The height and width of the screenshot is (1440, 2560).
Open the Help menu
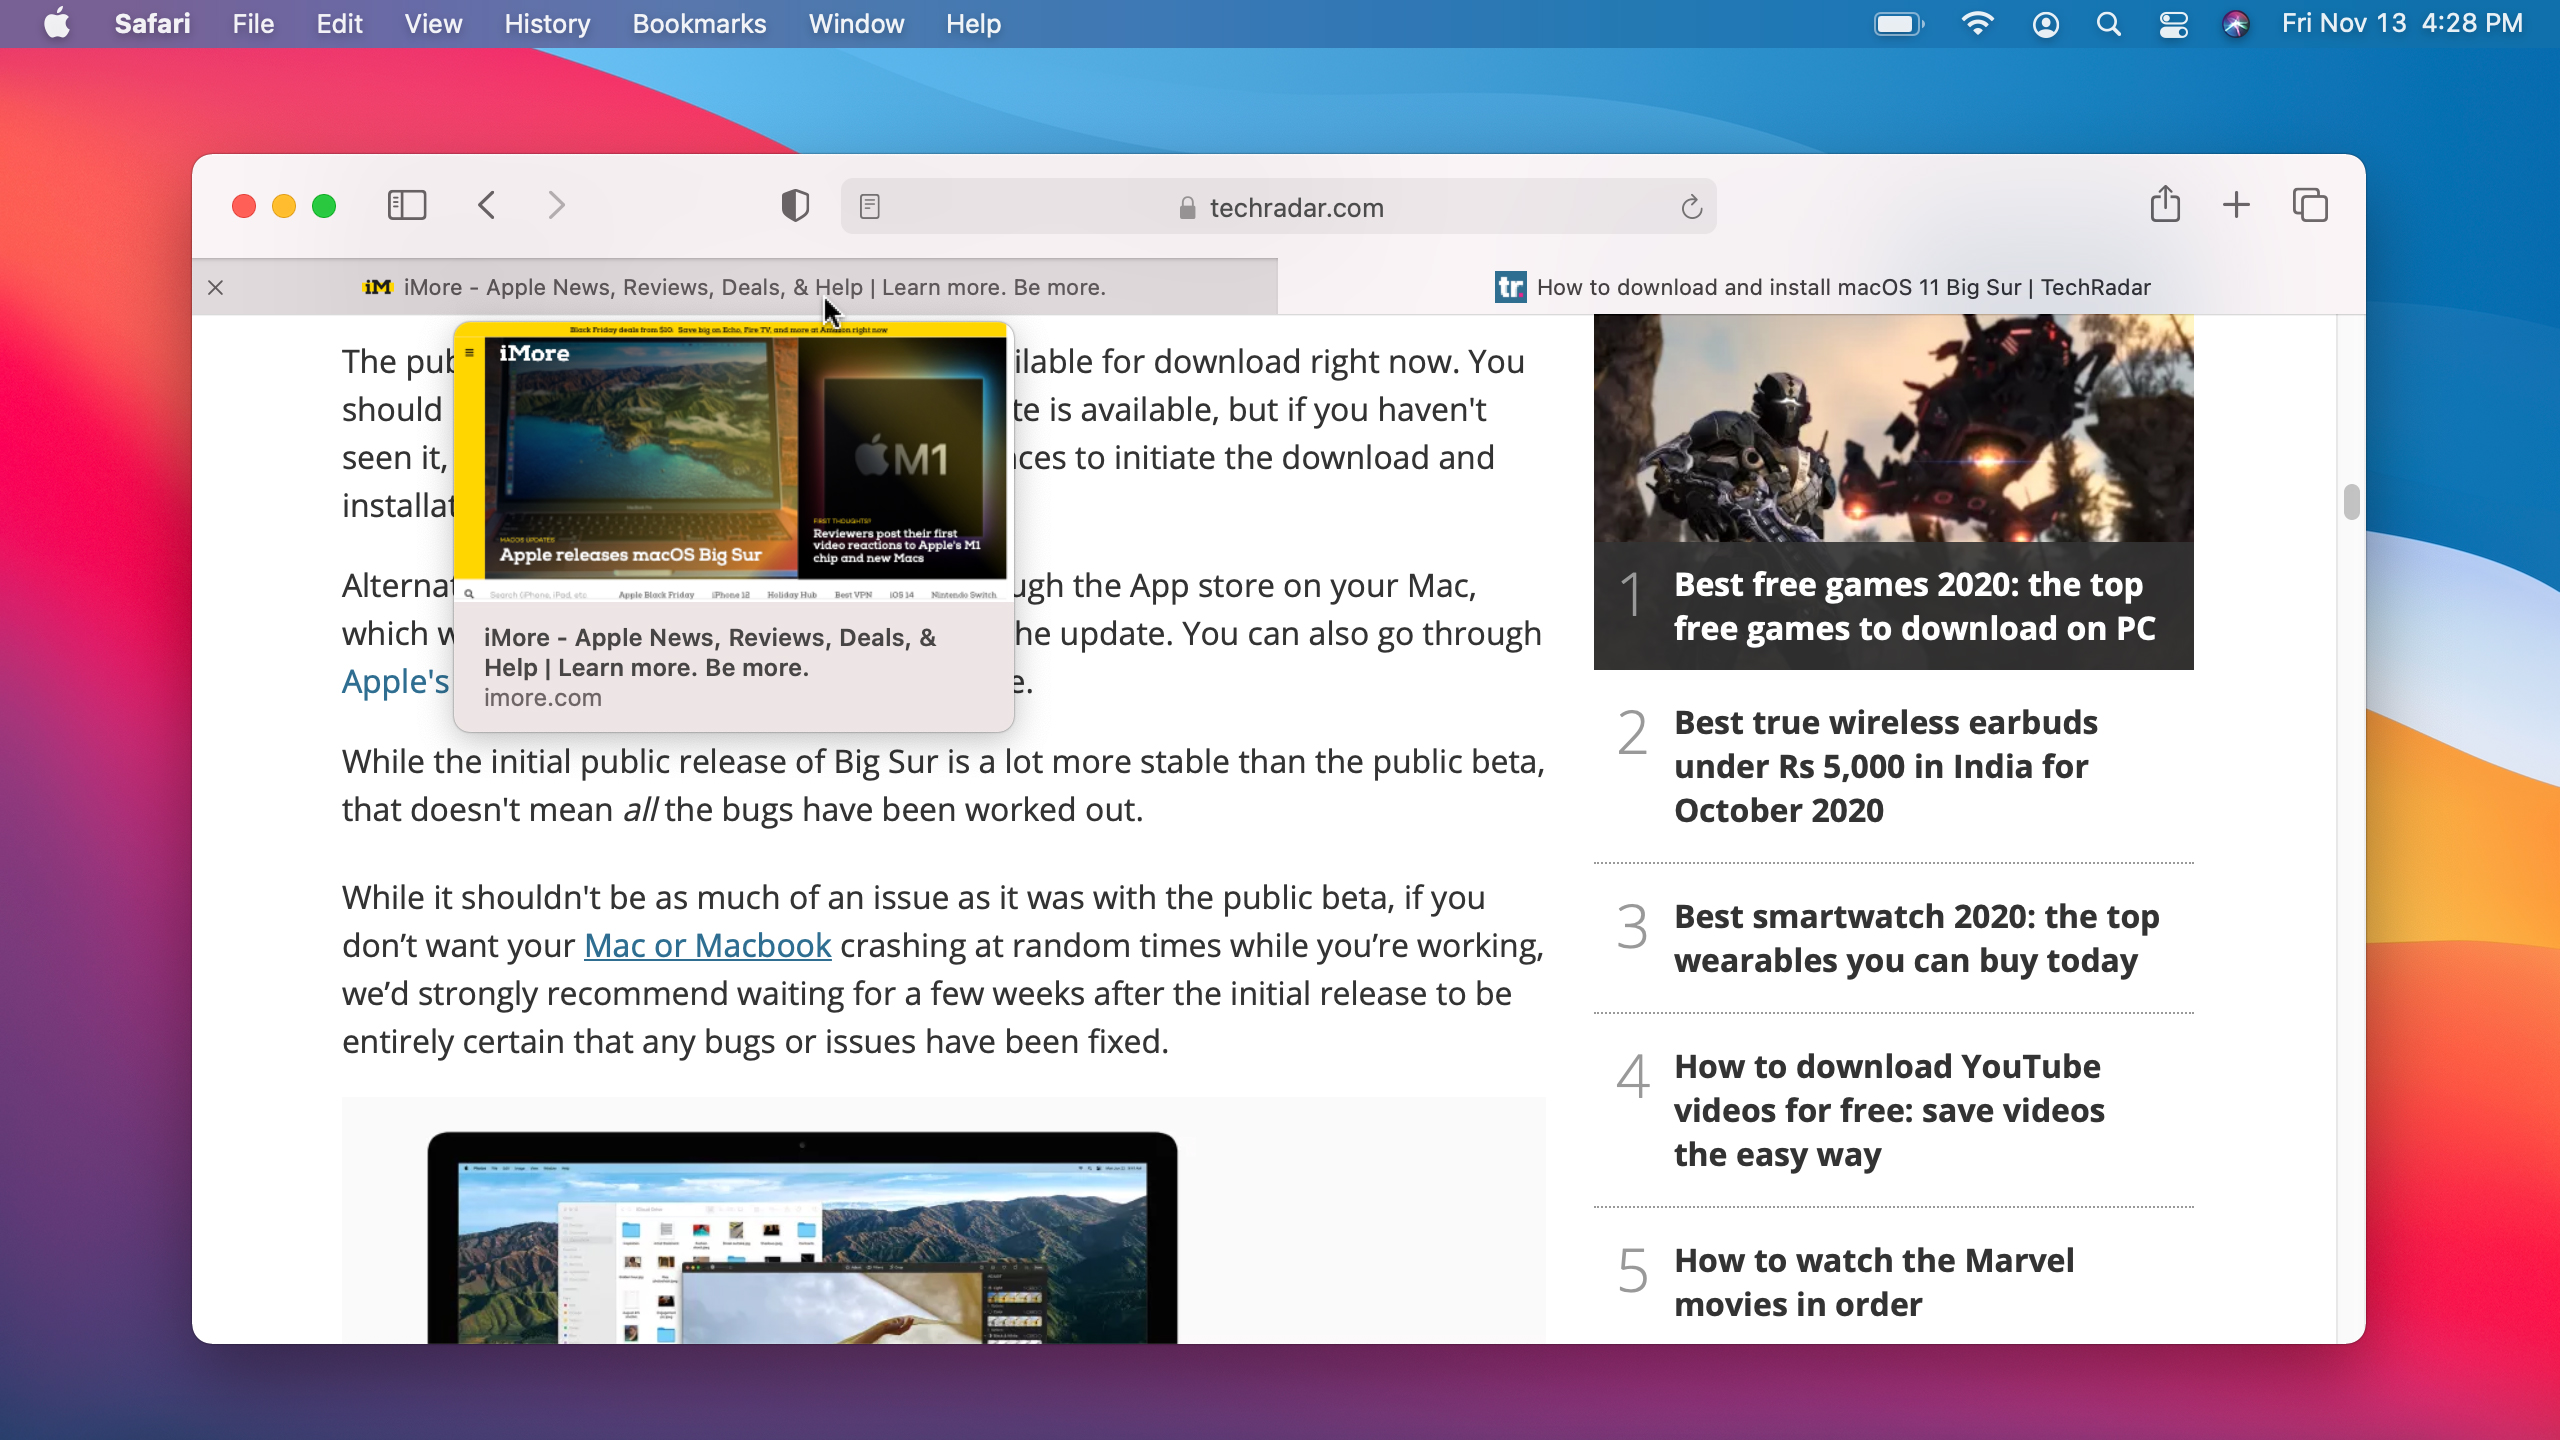(973, 24)
